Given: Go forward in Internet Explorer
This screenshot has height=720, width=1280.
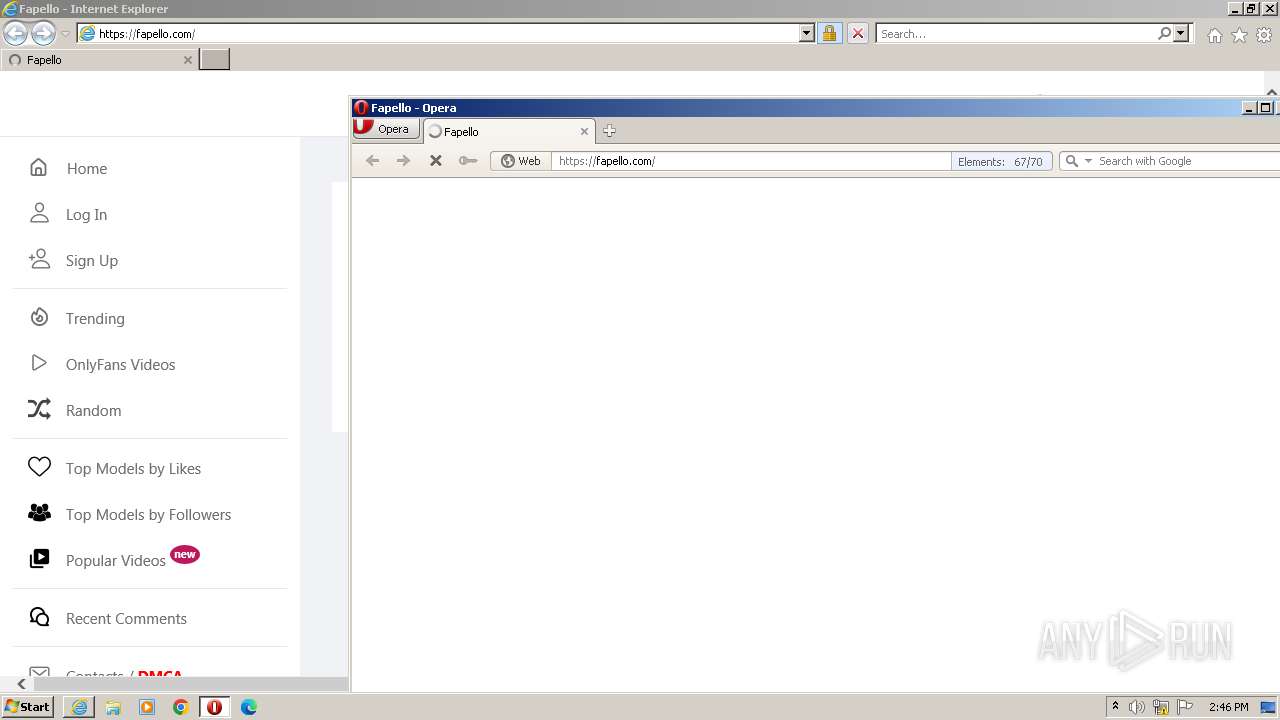Looking at the screenshot, I should 43,34.
